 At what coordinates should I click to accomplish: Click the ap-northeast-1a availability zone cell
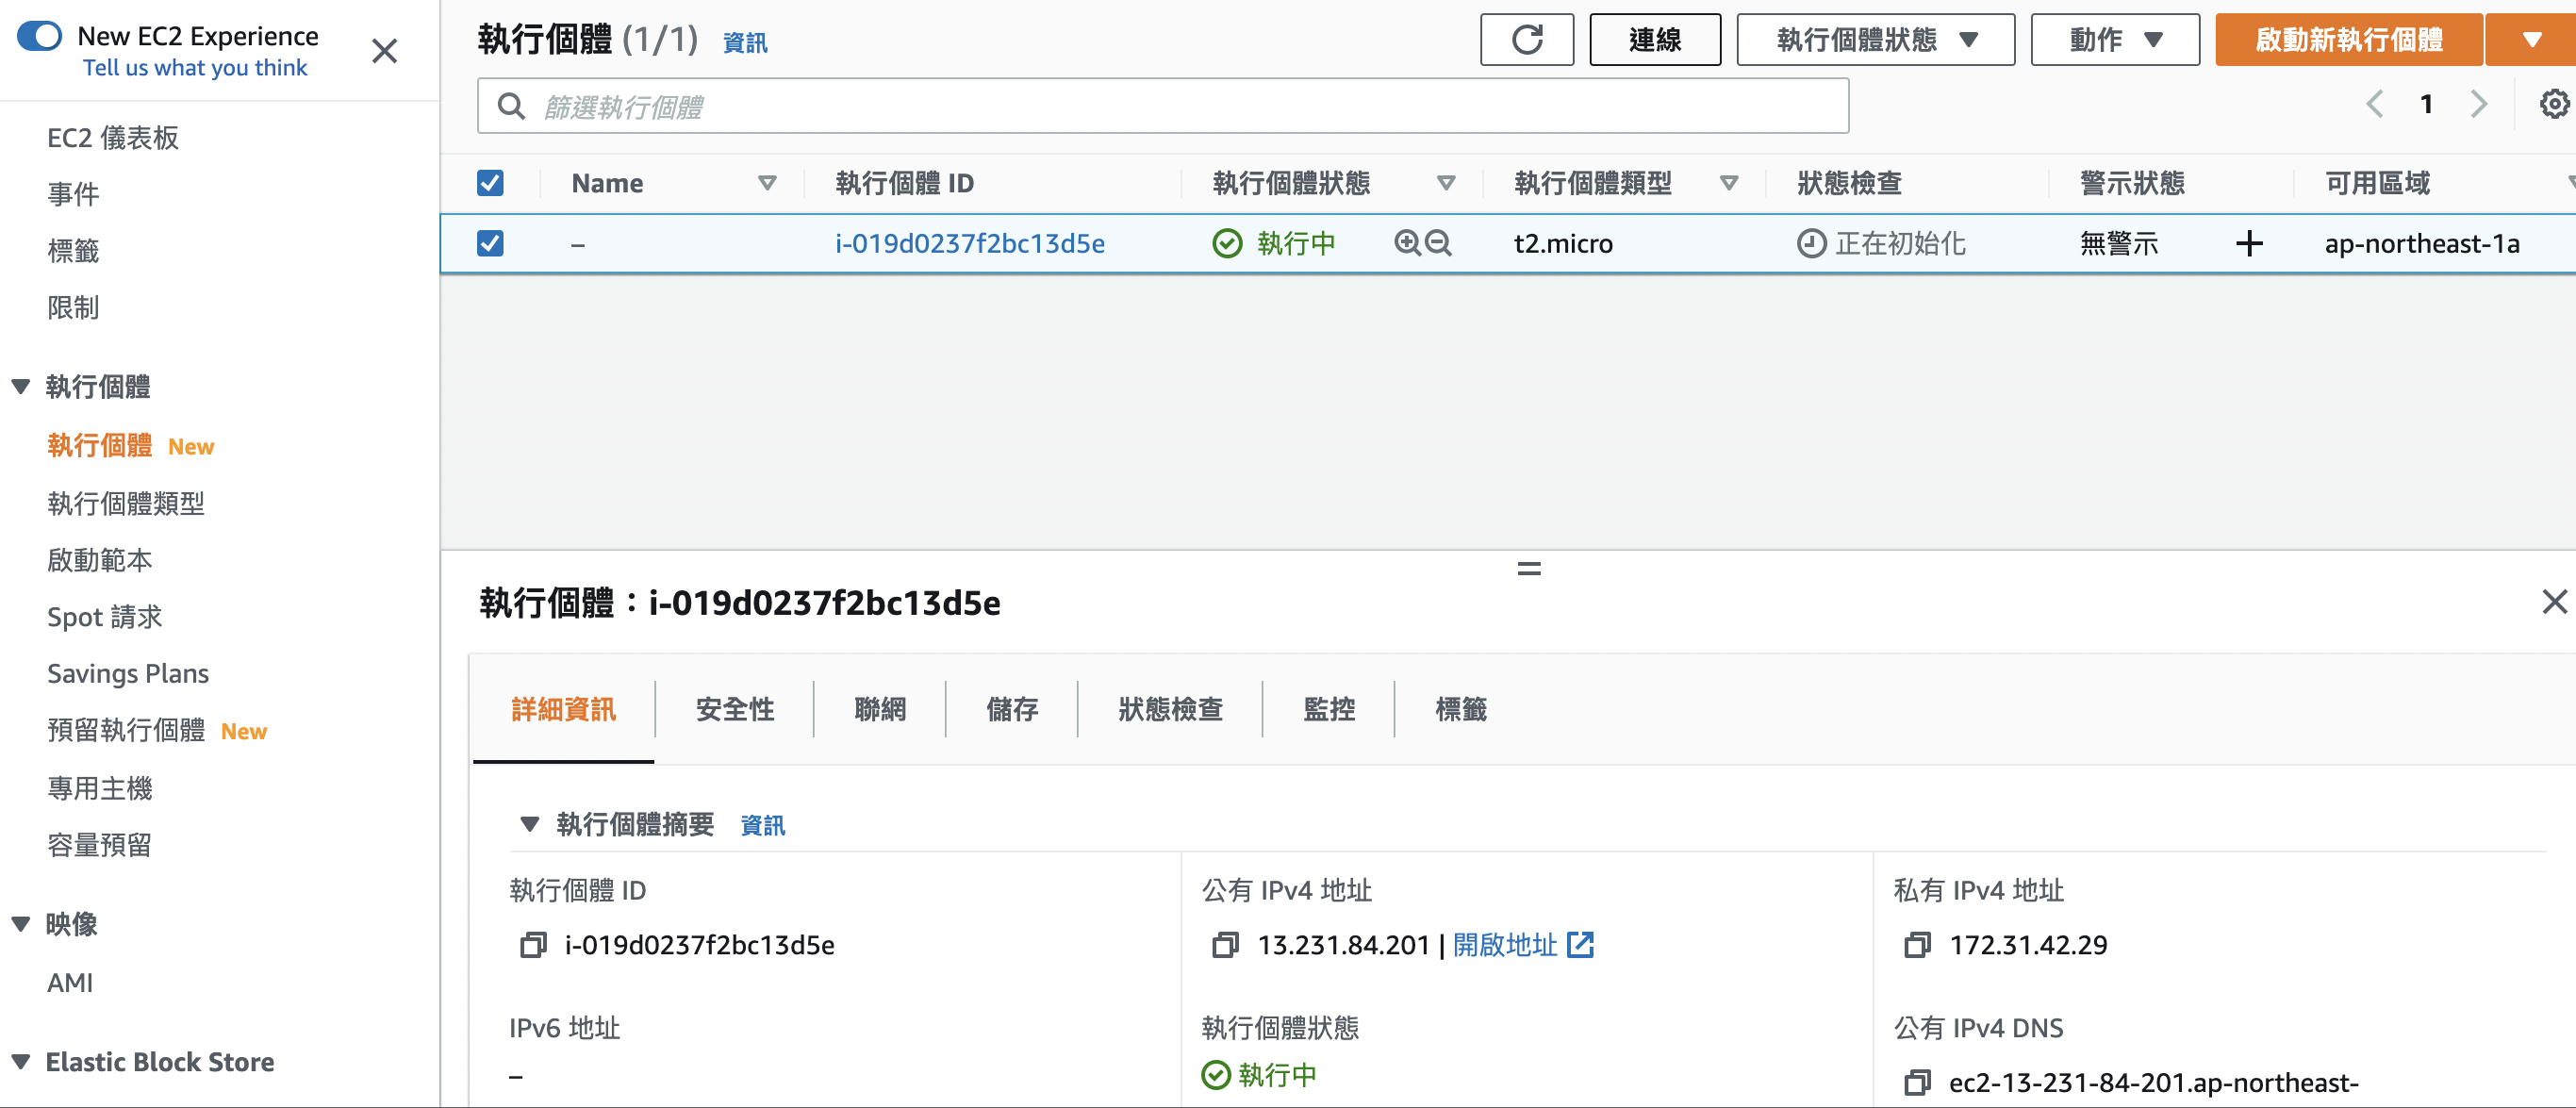[2422, 243]
